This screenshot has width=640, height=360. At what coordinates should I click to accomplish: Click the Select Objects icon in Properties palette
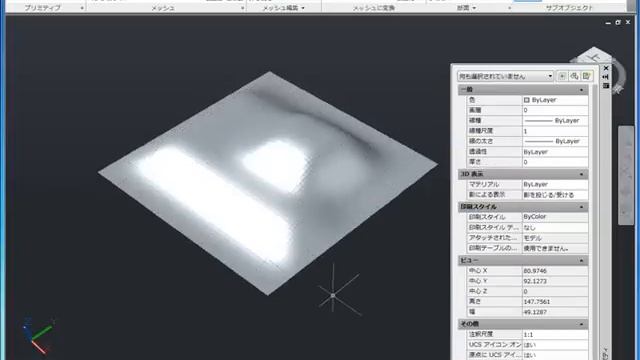pyautogui.click(x=574, y=76)
